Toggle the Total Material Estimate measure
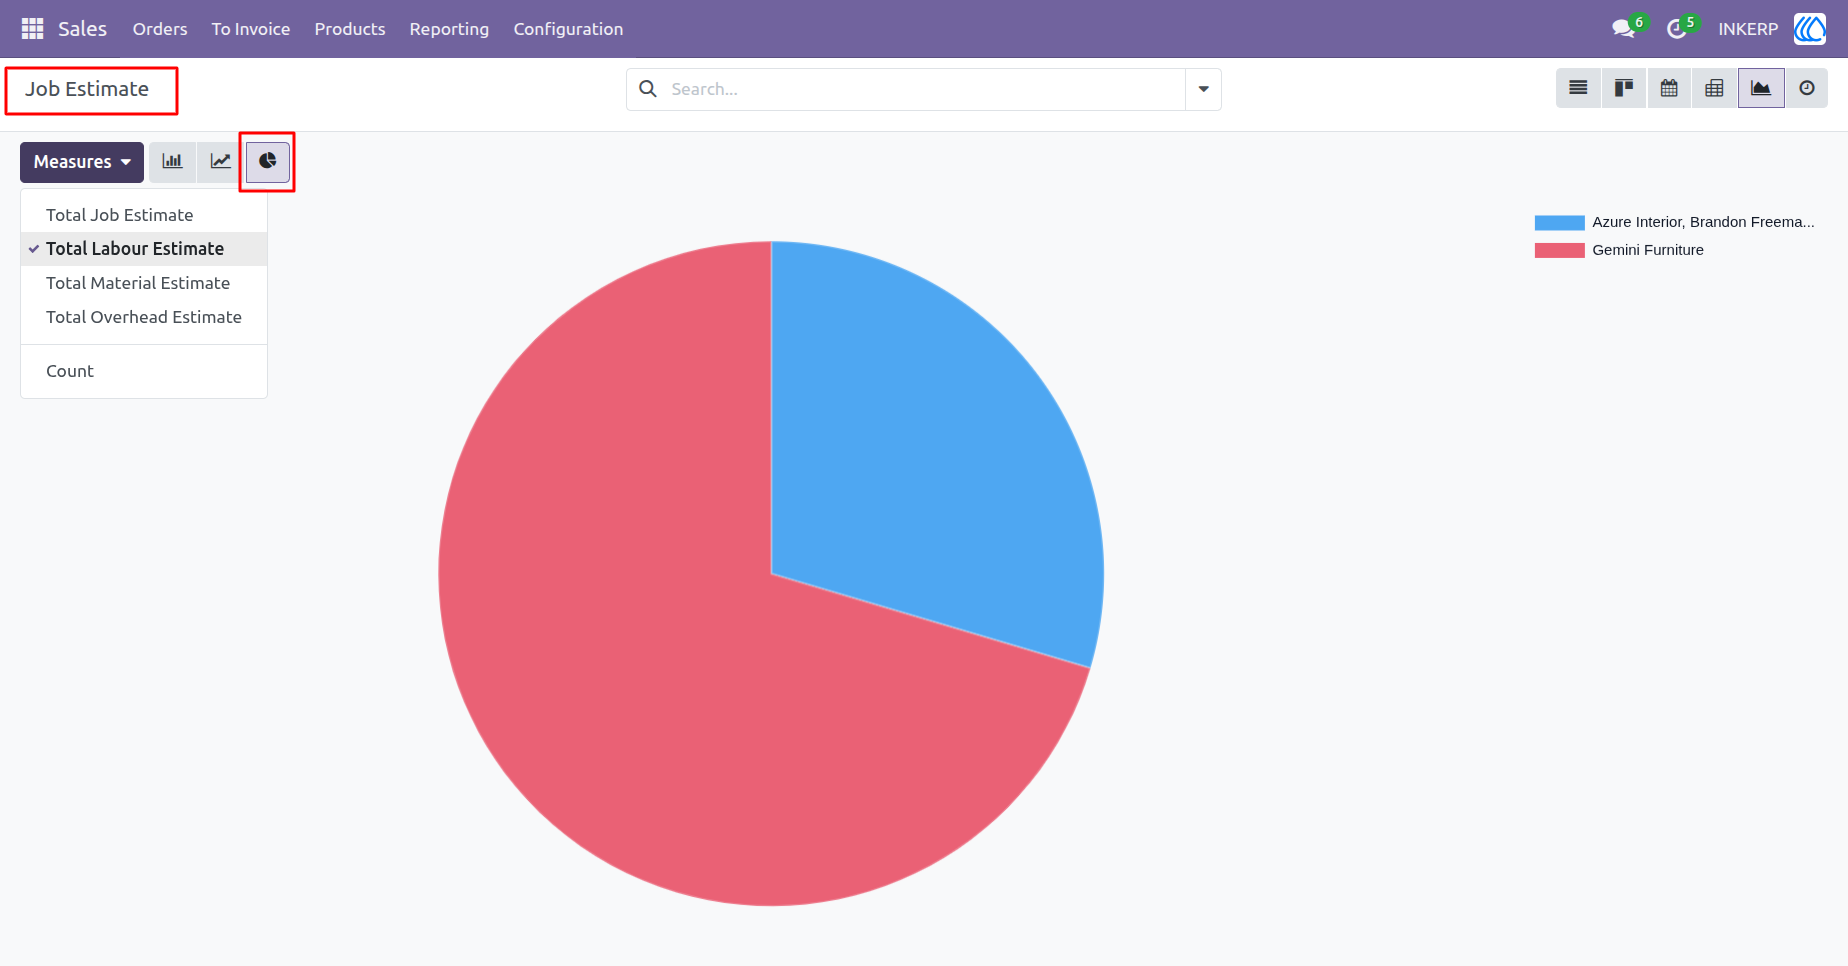This screenshot has height=966, width=1848. pos(144,283)
